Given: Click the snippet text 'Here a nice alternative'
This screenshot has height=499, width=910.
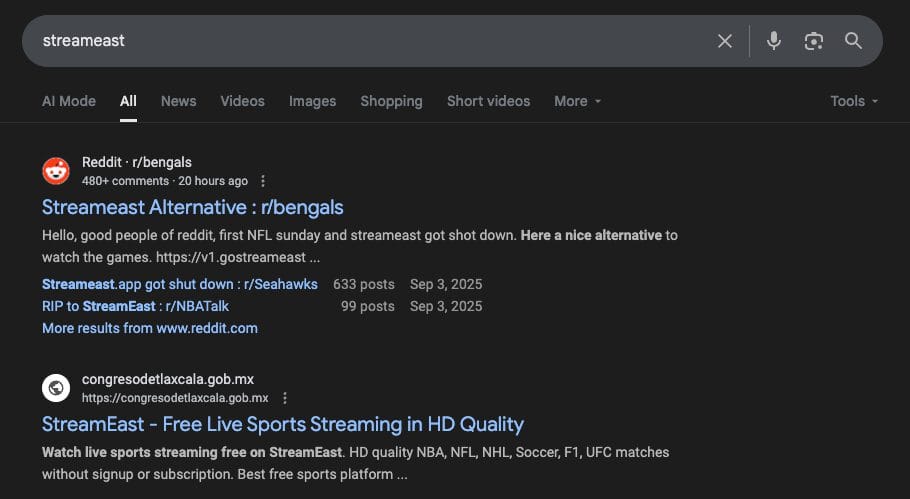Looking at the screenshot, I should tap(591, 235).
